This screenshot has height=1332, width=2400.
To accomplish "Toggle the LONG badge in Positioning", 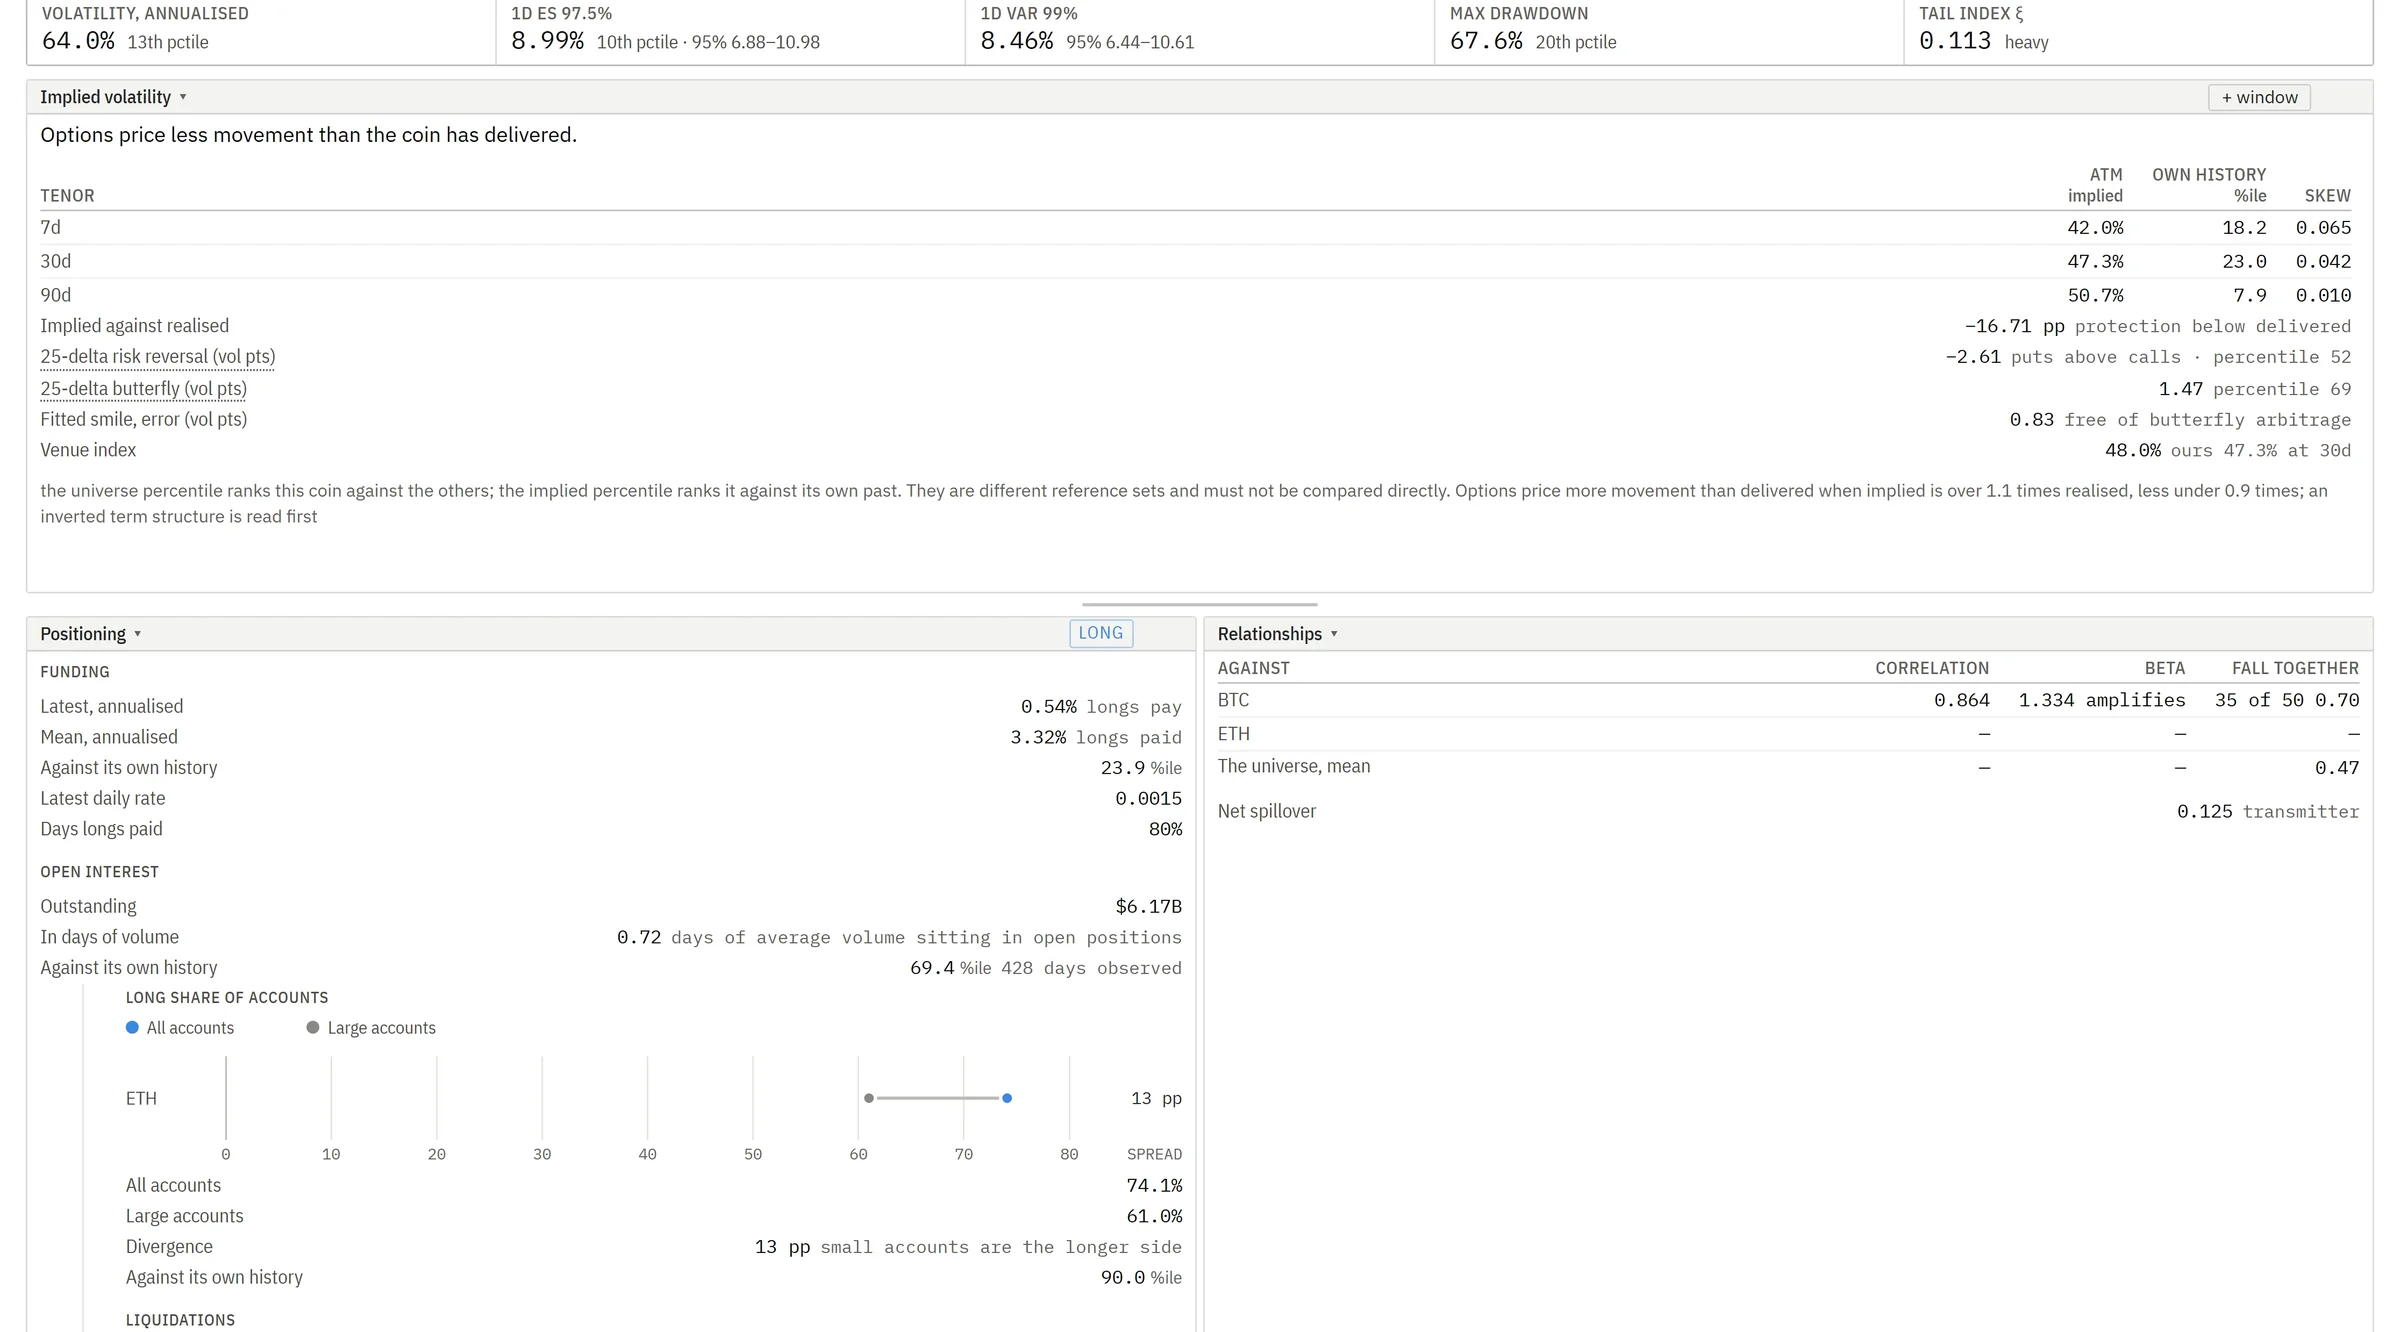I will (x=1101, y=633).
